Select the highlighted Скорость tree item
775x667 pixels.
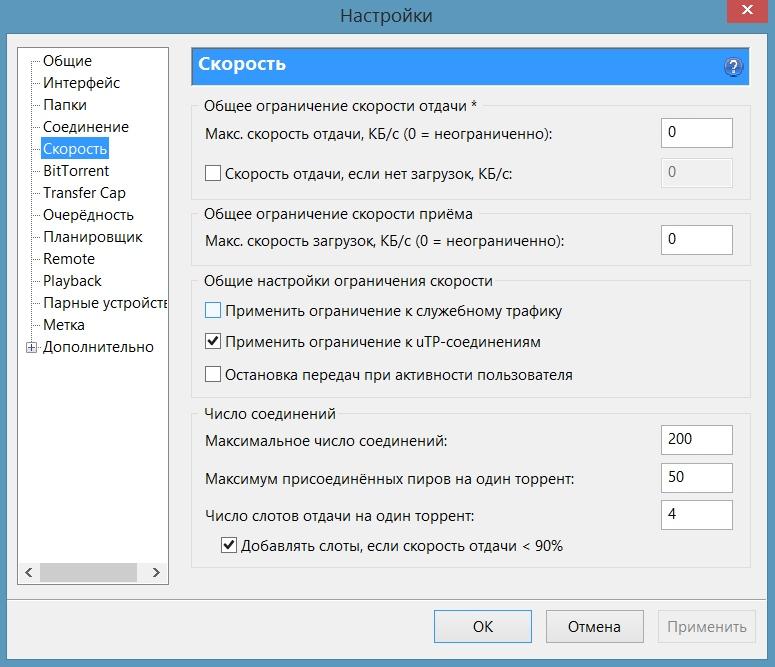click(75, 149)
